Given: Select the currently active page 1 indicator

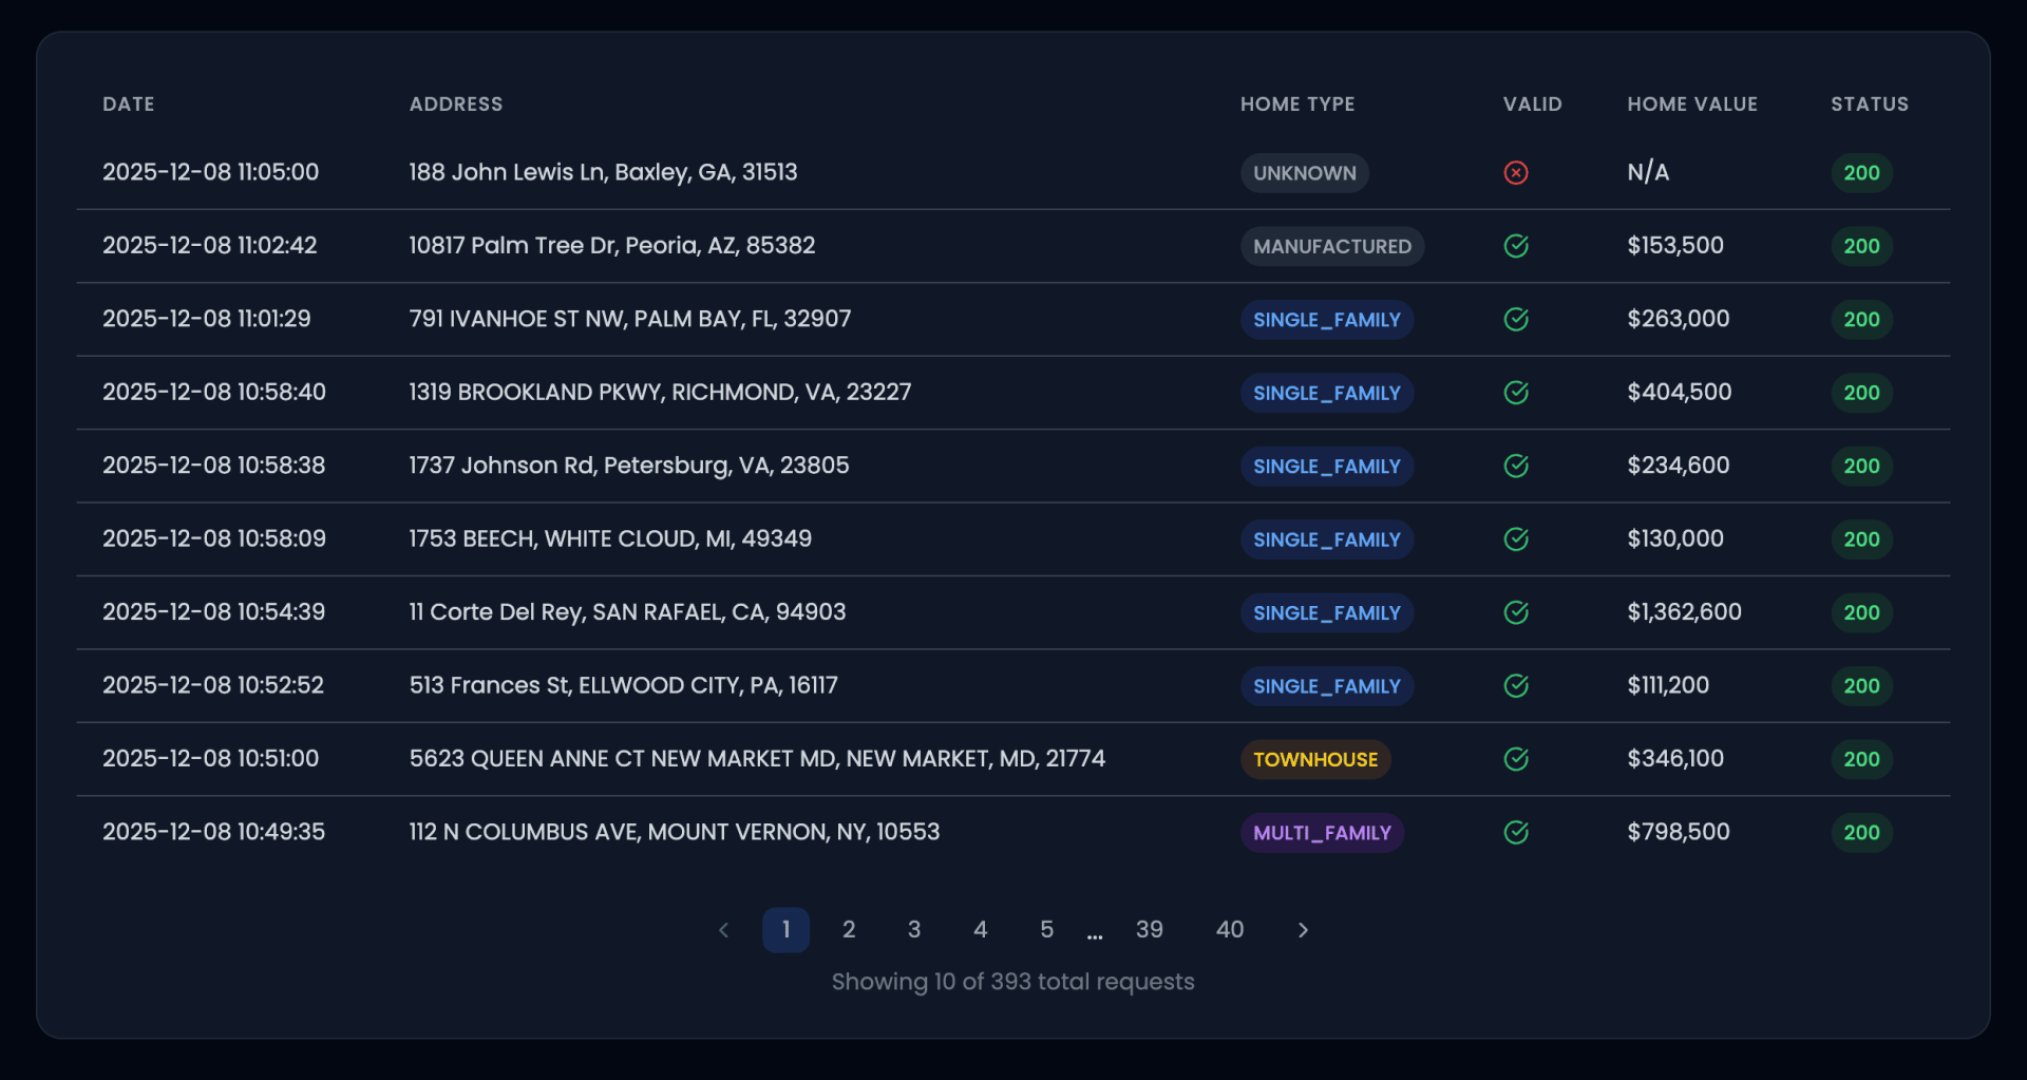Looking at the screenshot, I should click(x=786, y=929).
